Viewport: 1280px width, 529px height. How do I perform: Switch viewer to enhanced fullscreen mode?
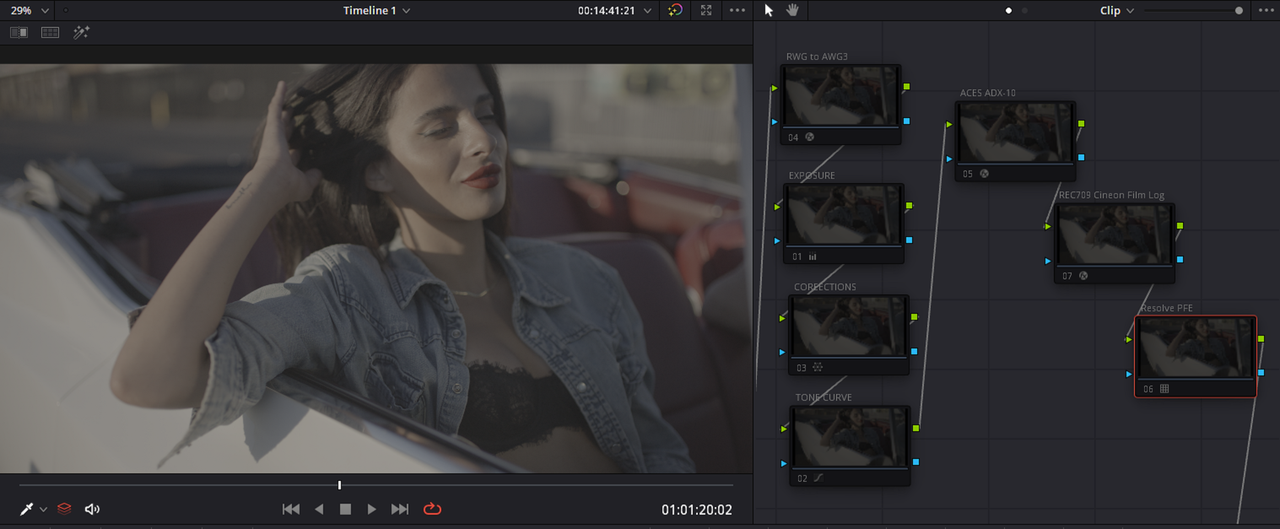(x=706, y=10)
